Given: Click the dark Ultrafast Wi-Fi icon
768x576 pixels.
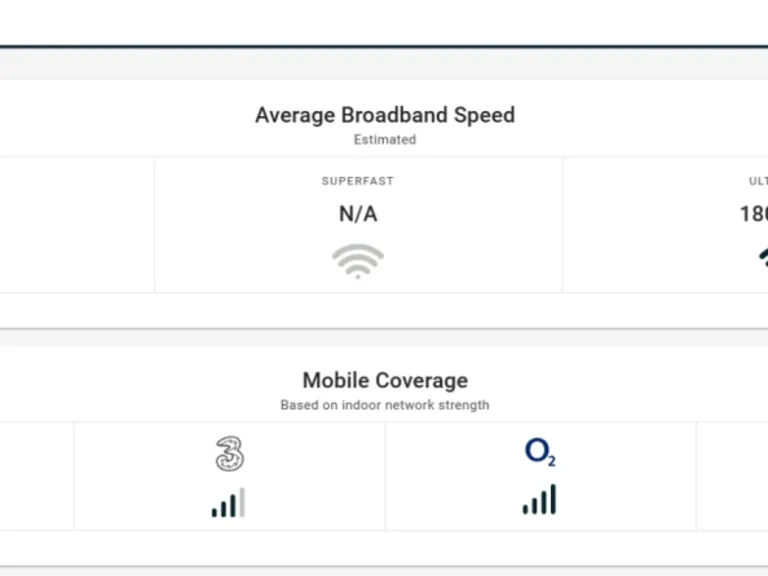Looking at the screenshot, I should click(x=762, y=259).
